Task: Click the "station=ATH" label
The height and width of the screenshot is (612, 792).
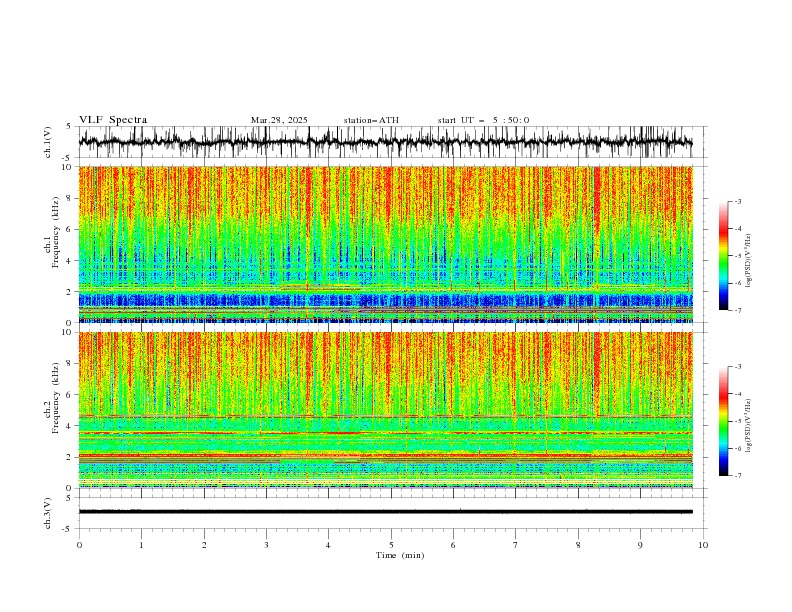Action: (x=371, y=120)
